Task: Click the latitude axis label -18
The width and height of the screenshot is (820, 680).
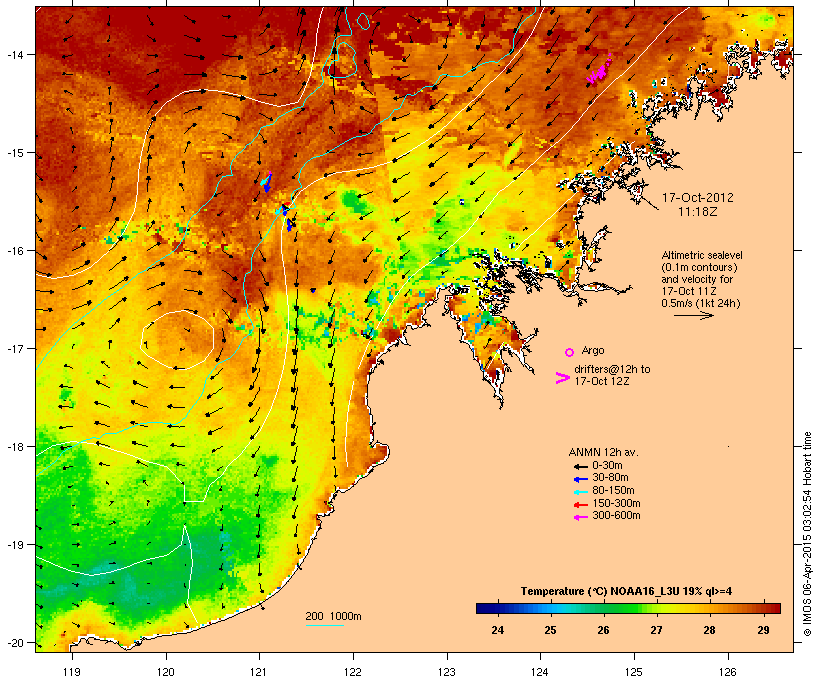Action: click(14, 447)
